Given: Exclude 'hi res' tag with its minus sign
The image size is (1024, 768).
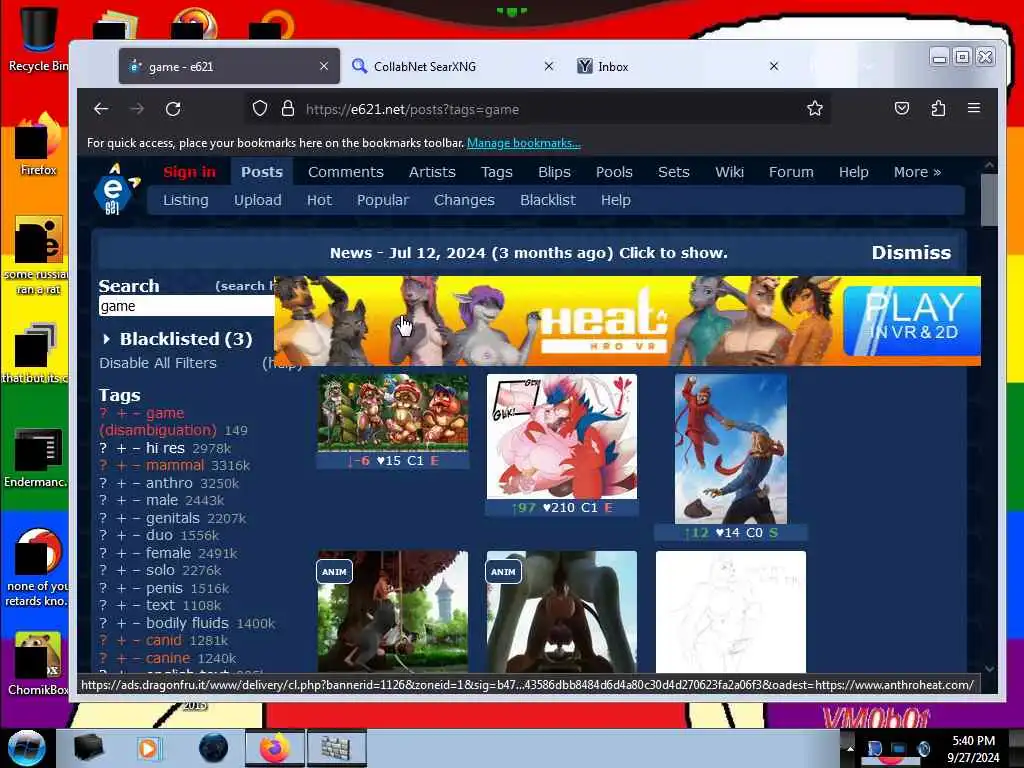Looking at the screenshot, I should tap(136, 448).
